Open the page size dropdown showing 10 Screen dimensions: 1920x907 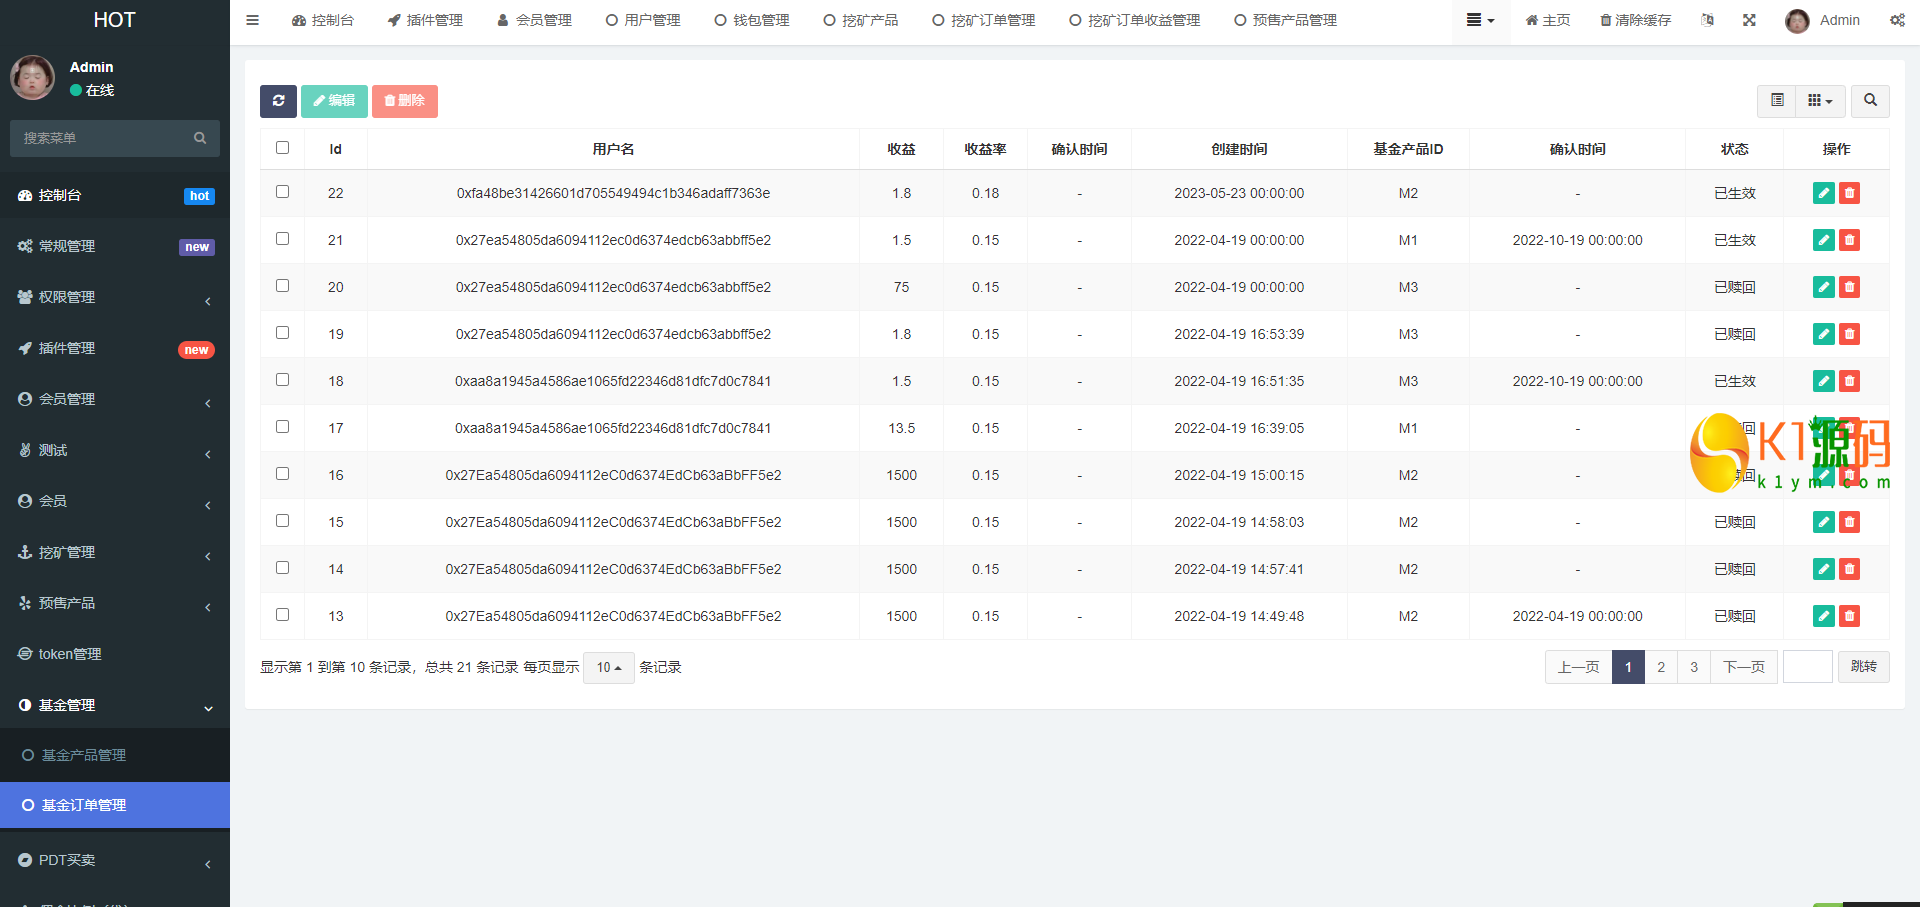(x=608, y=667)
